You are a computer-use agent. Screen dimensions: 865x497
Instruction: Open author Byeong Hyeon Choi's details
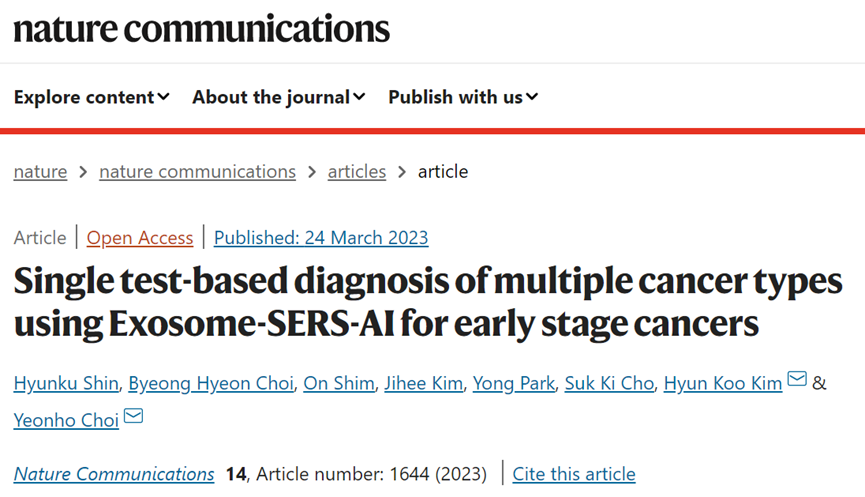click(x=211, y=383)
